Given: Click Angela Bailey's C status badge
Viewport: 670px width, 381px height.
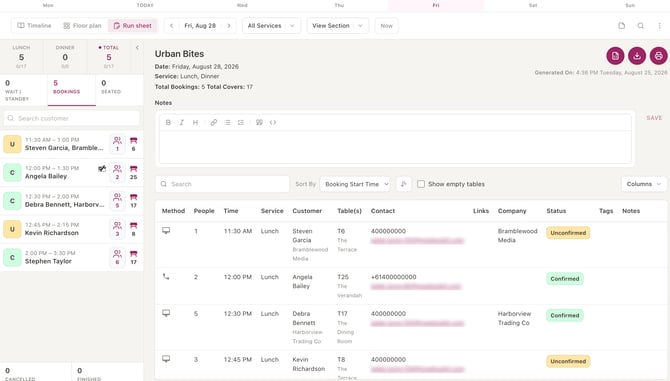Looking at the screenshot, I should coord(12,173).
